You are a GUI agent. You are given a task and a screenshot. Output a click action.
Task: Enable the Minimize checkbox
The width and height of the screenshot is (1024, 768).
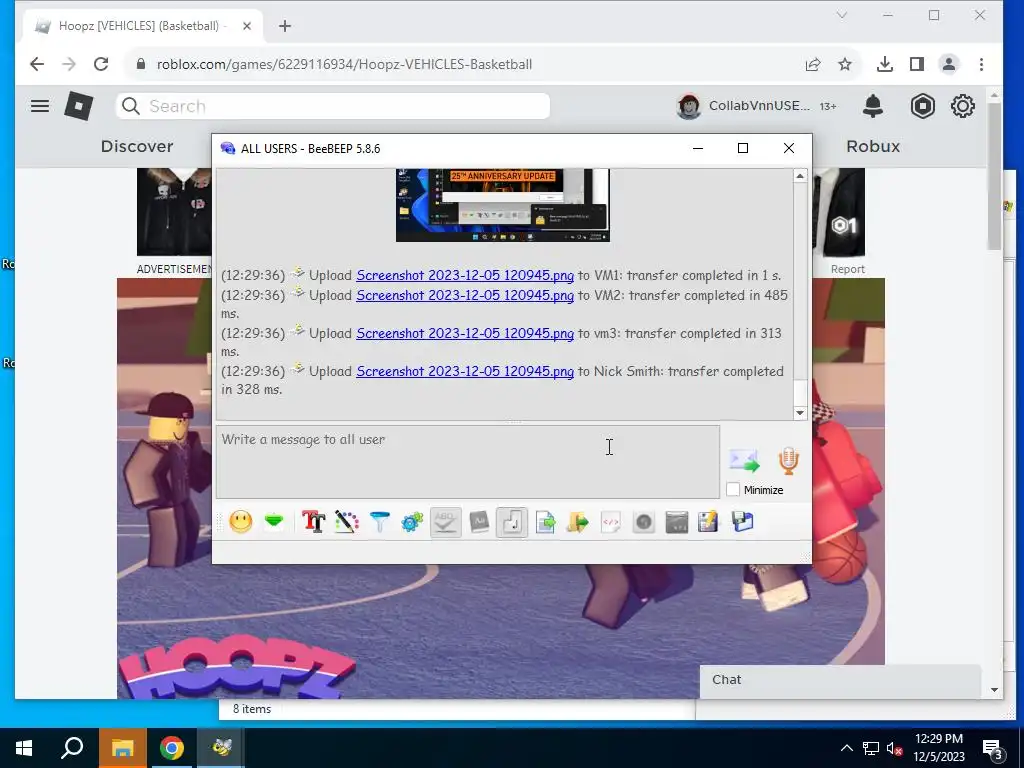(733, 490)
